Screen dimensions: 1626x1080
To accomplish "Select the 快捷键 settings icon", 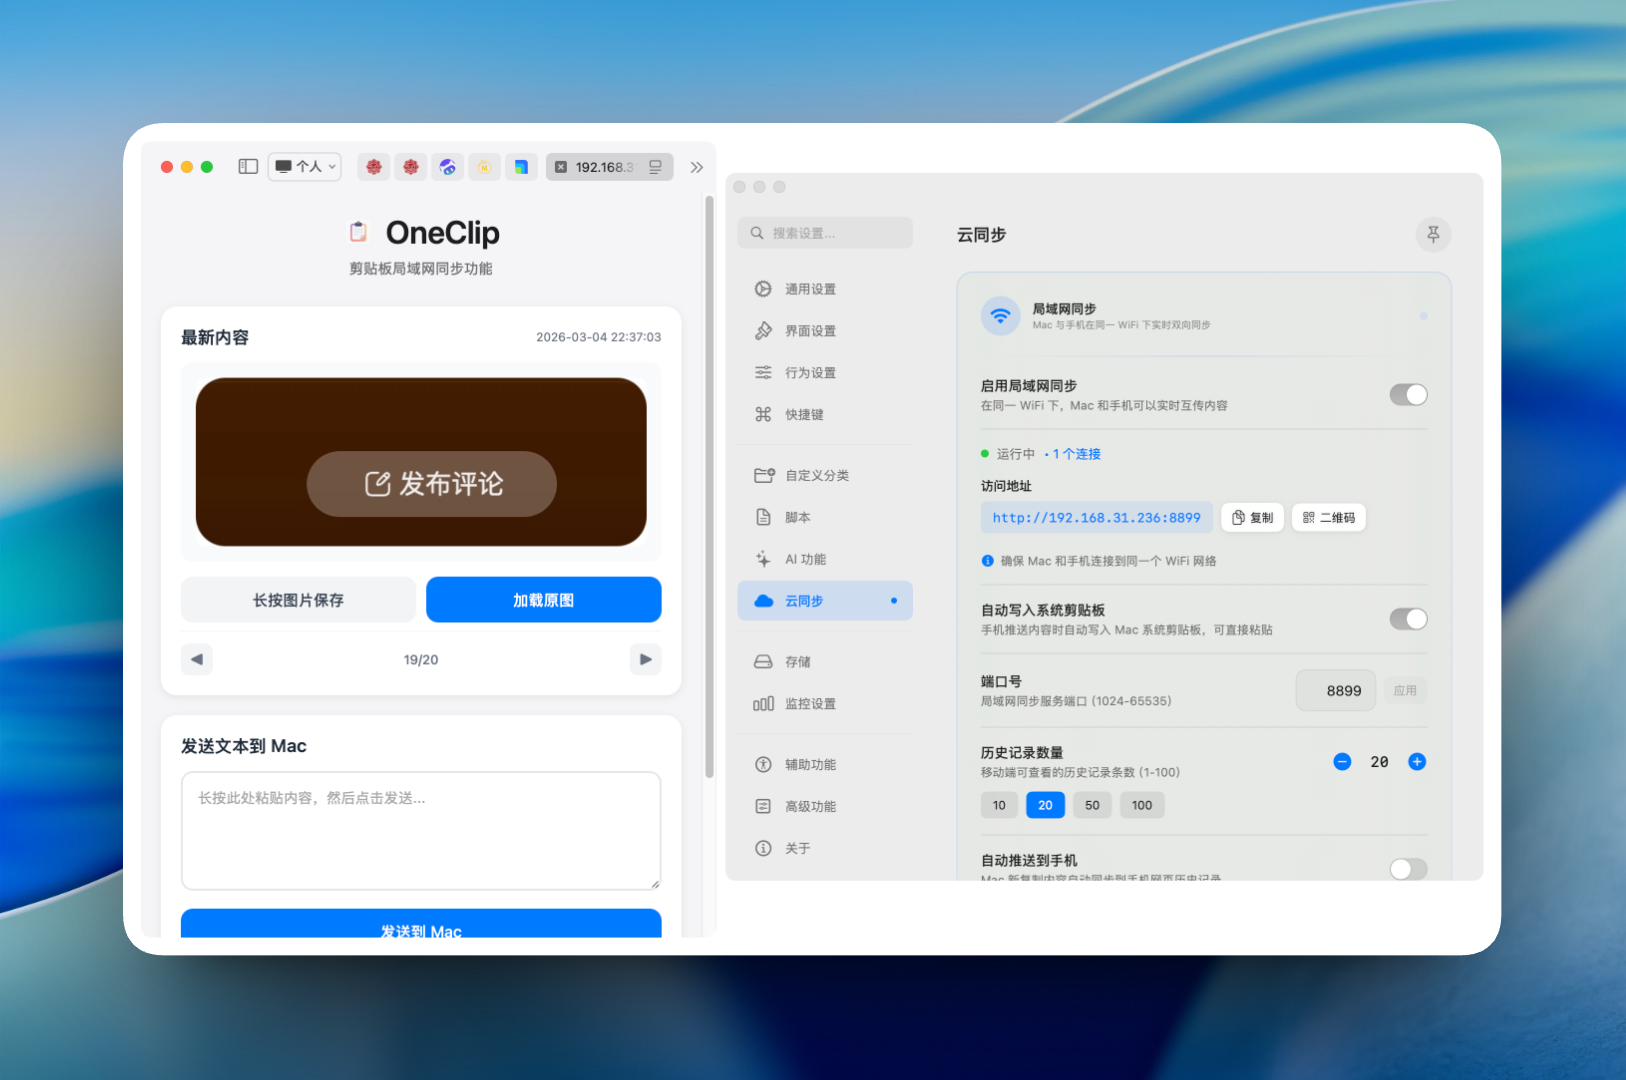I will (763, 414).
